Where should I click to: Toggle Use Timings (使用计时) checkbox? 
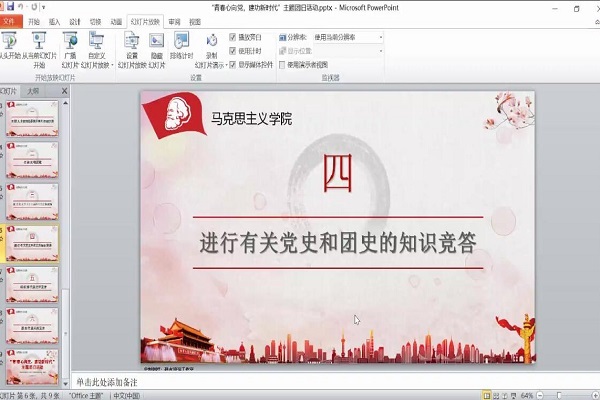coord(232,51)
